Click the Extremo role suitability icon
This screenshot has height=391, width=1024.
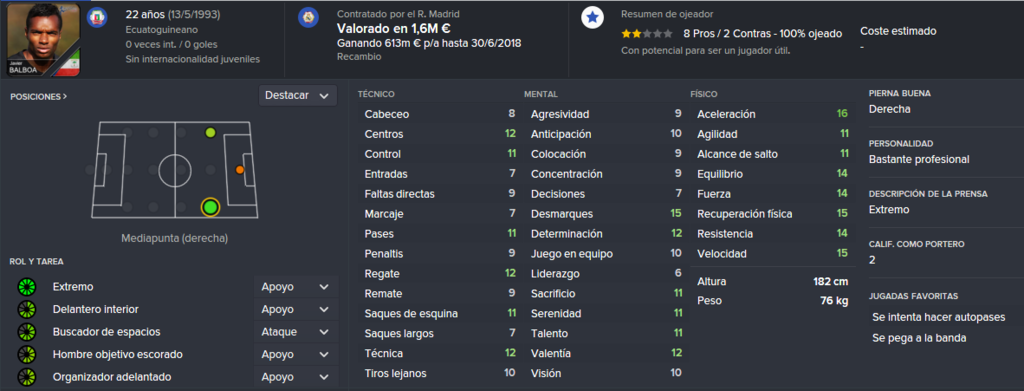27,287
